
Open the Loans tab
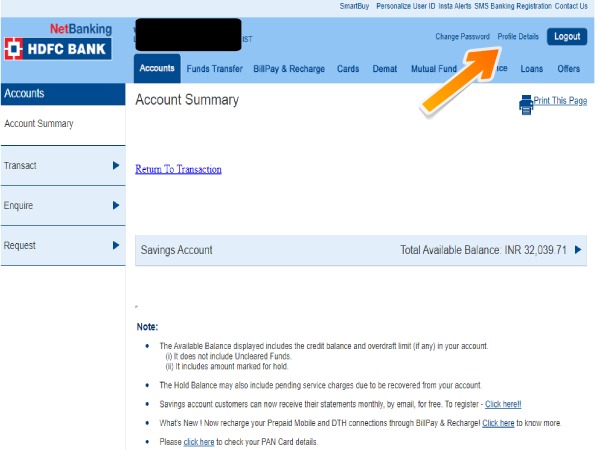tap(532, 69)
